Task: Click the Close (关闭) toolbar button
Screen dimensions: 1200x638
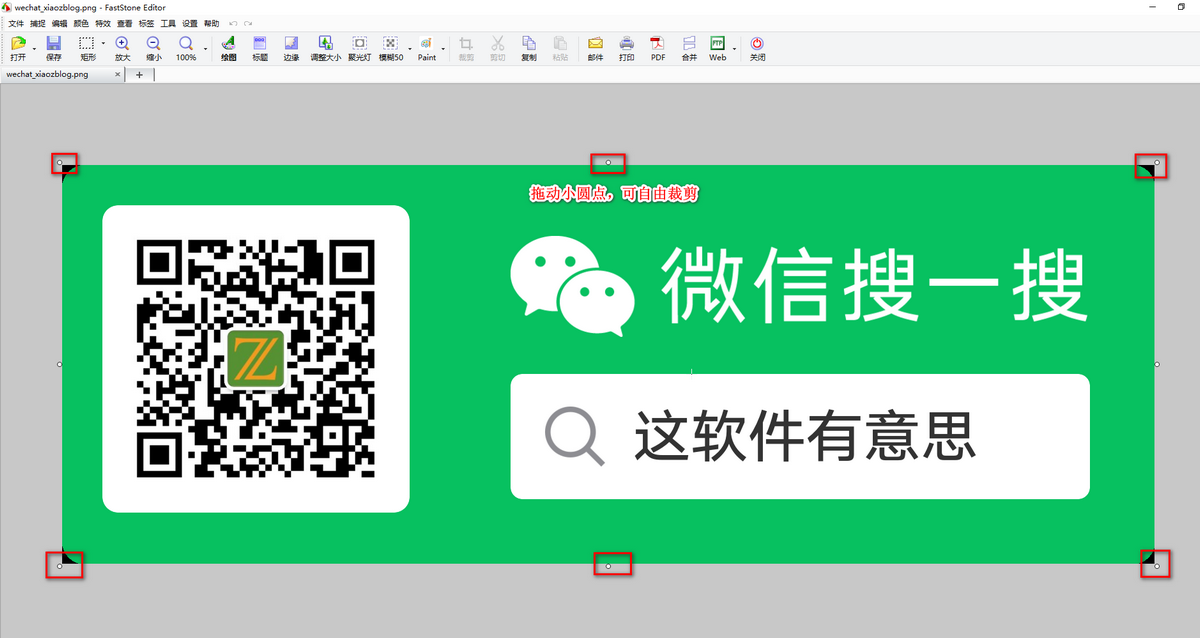Action: (x=757, y=47)
